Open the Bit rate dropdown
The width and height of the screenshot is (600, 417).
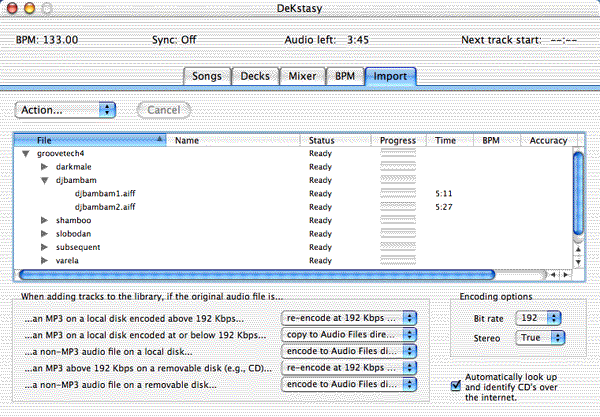coord(538,318)
